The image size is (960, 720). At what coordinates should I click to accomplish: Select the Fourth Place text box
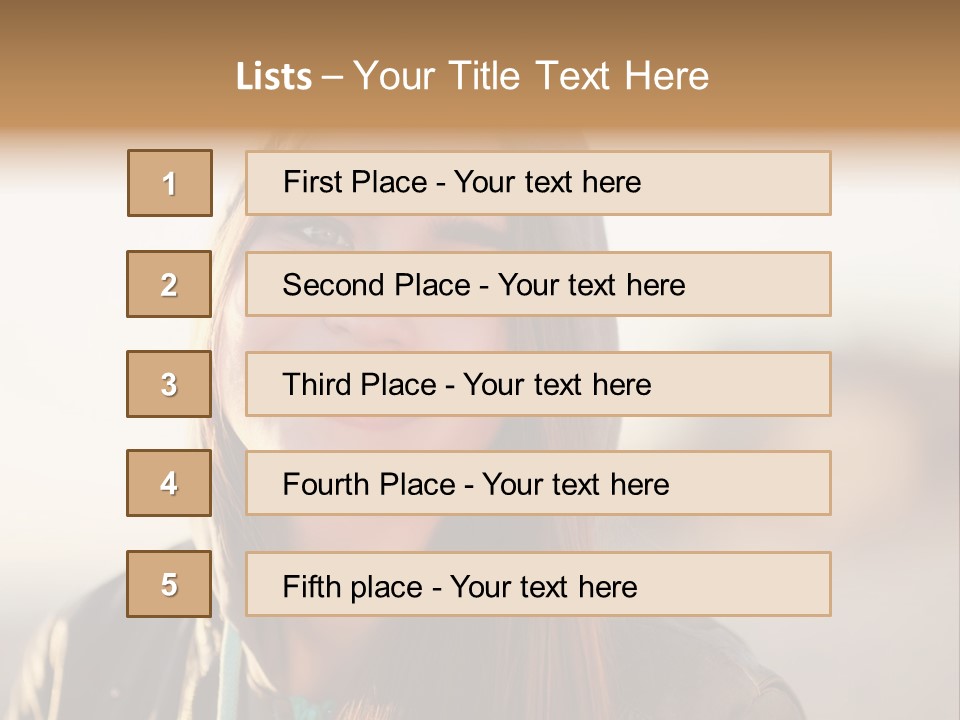pyautogui.click(x=538, y=484)
